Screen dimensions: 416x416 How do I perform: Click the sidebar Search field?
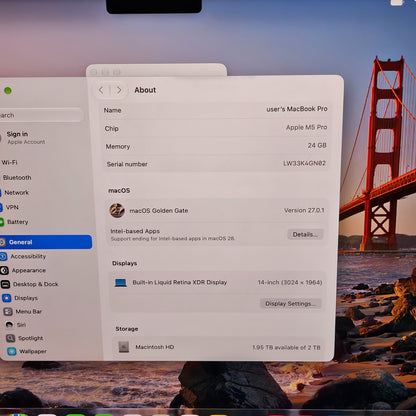(40, 115)
